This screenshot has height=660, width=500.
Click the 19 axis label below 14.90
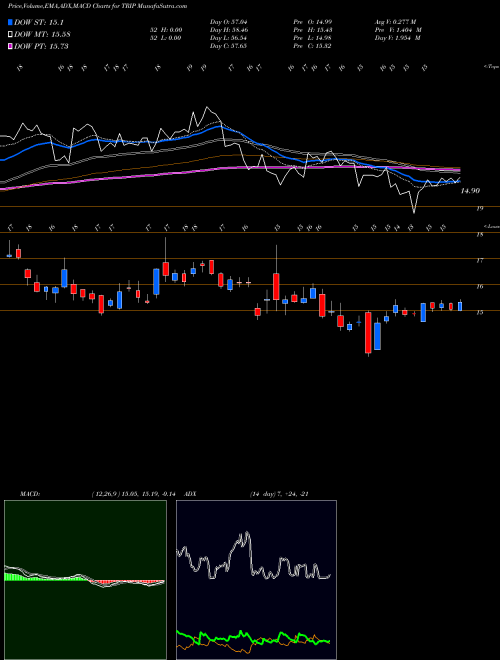point(479,208)
